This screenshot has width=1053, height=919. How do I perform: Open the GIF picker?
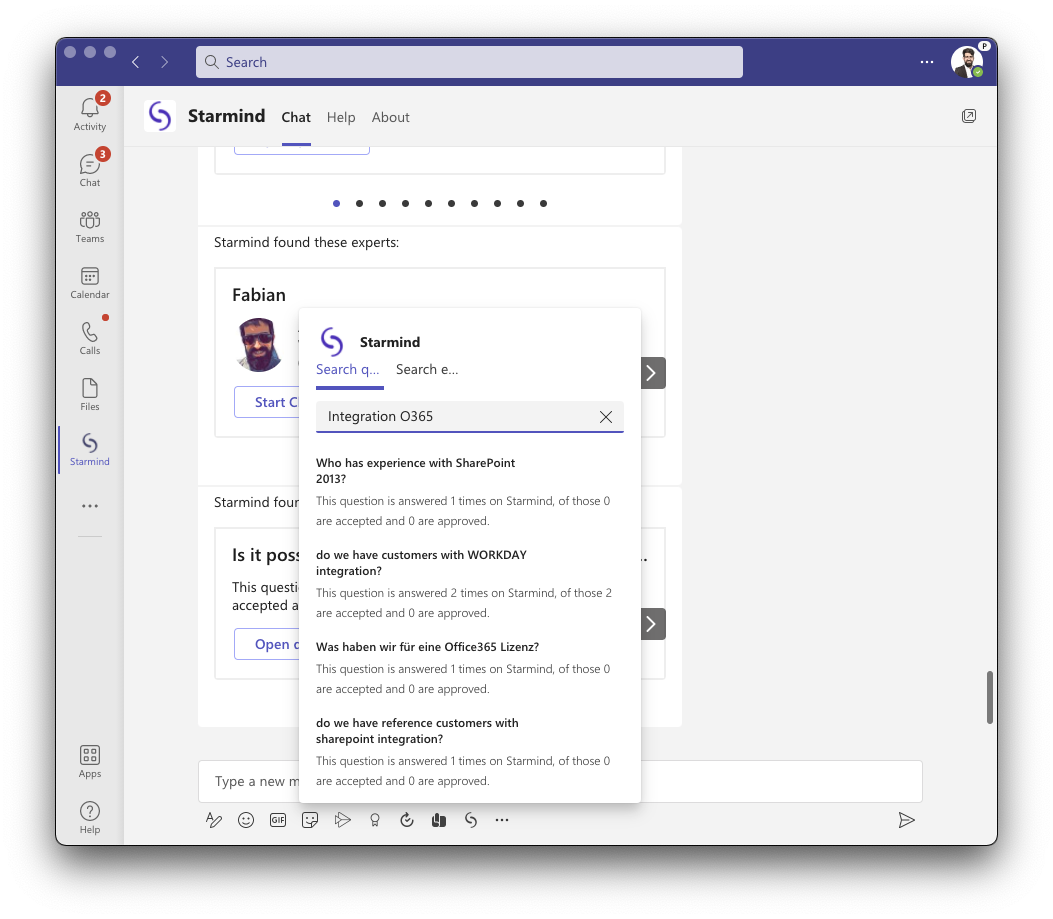(278, 820)
